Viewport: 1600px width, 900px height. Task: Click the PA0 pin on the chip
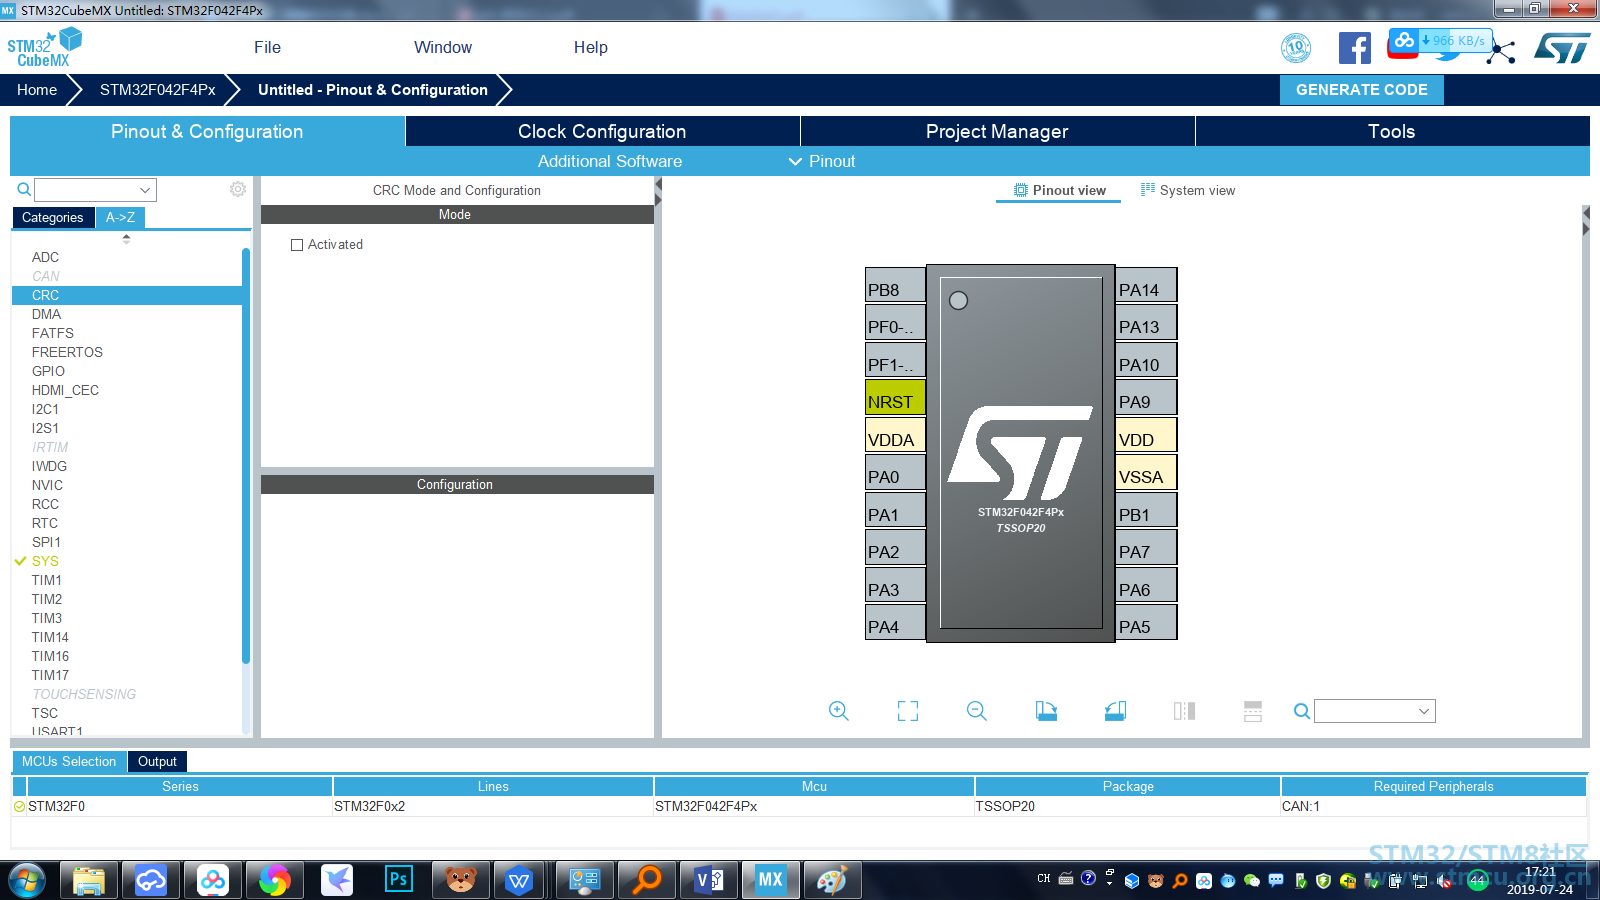(x=895, y=473)
